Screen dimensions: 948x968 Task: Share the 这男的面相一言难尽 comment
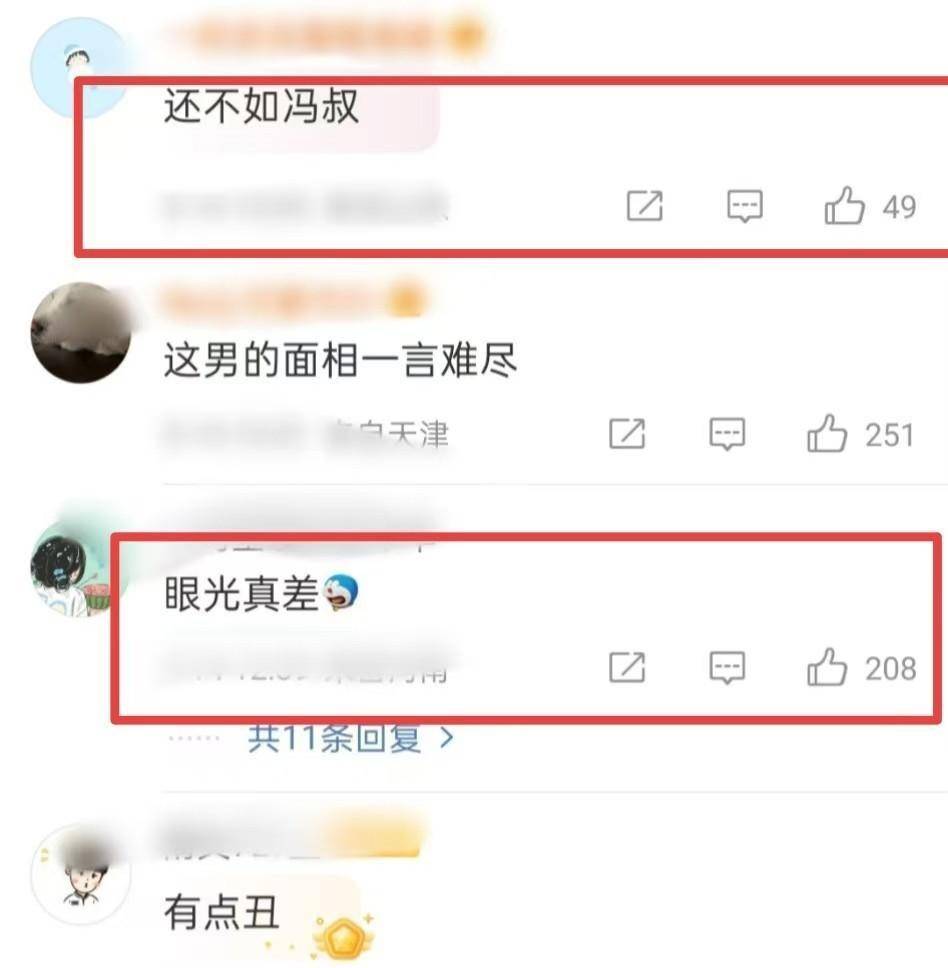point(627,433)
